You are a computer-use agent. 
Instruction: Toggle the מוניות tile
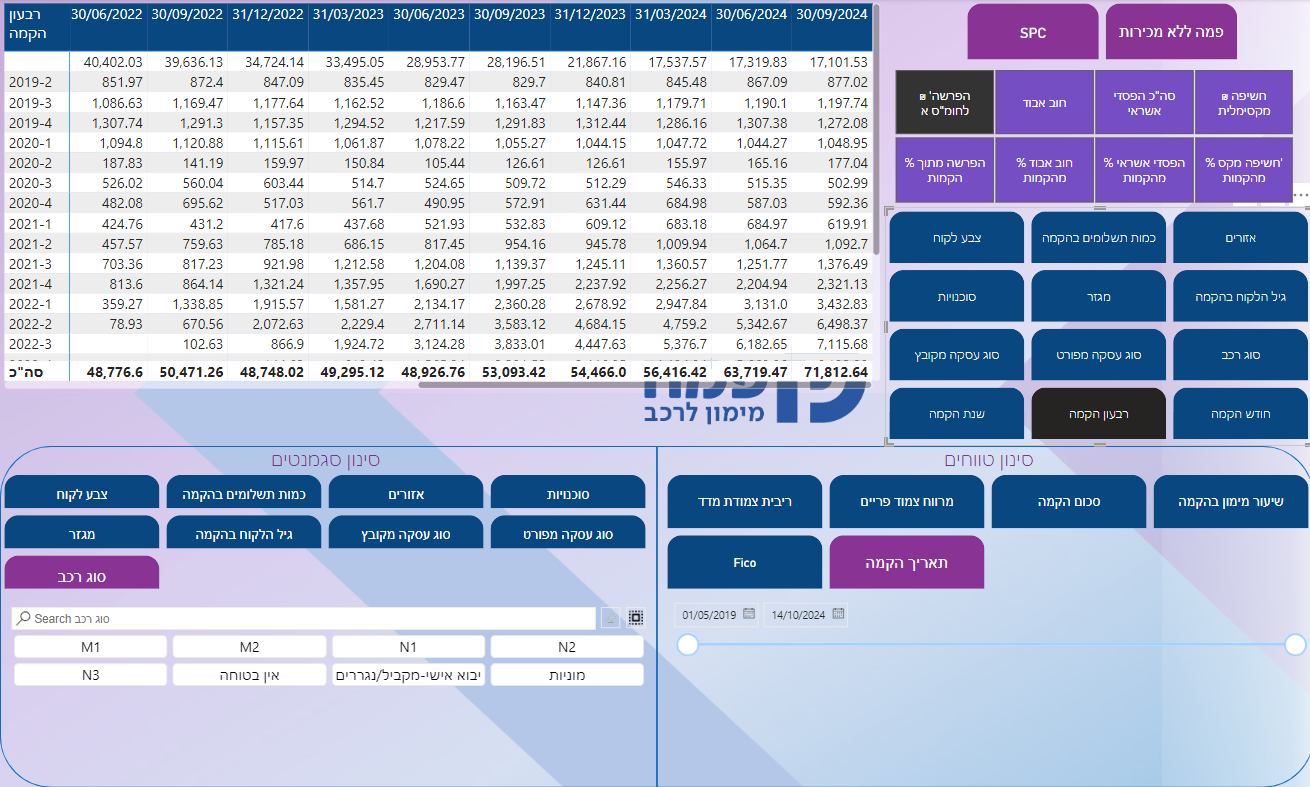coord(567,675)
